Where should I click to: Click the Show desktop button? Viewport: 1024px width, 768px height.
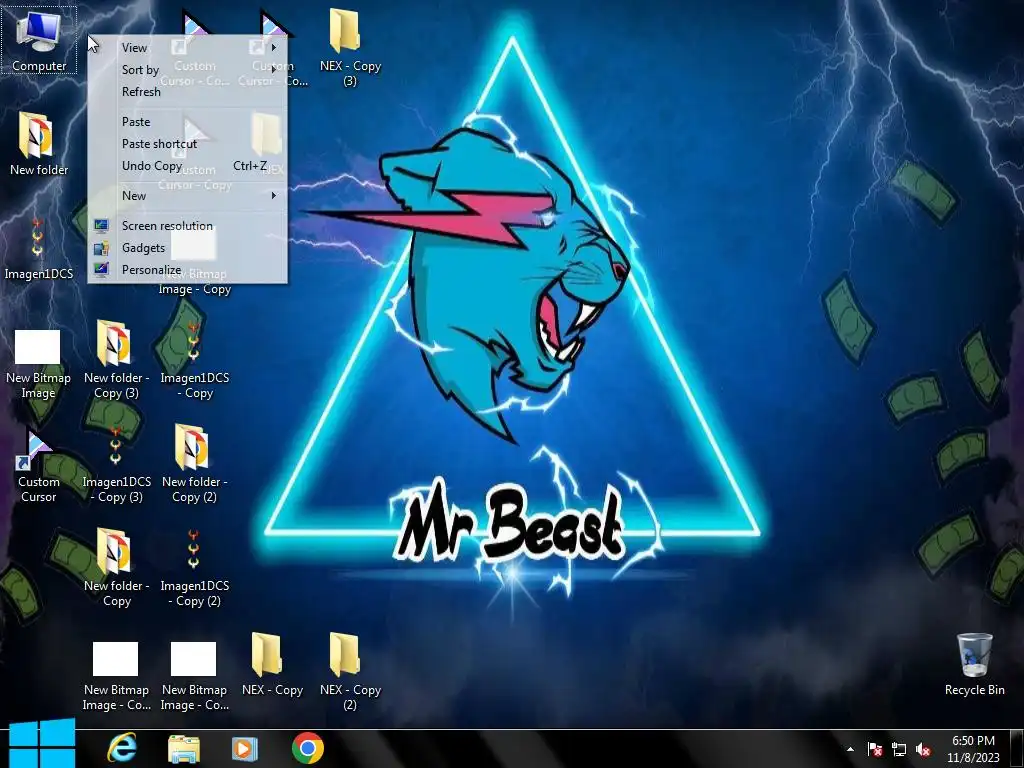1017,749
